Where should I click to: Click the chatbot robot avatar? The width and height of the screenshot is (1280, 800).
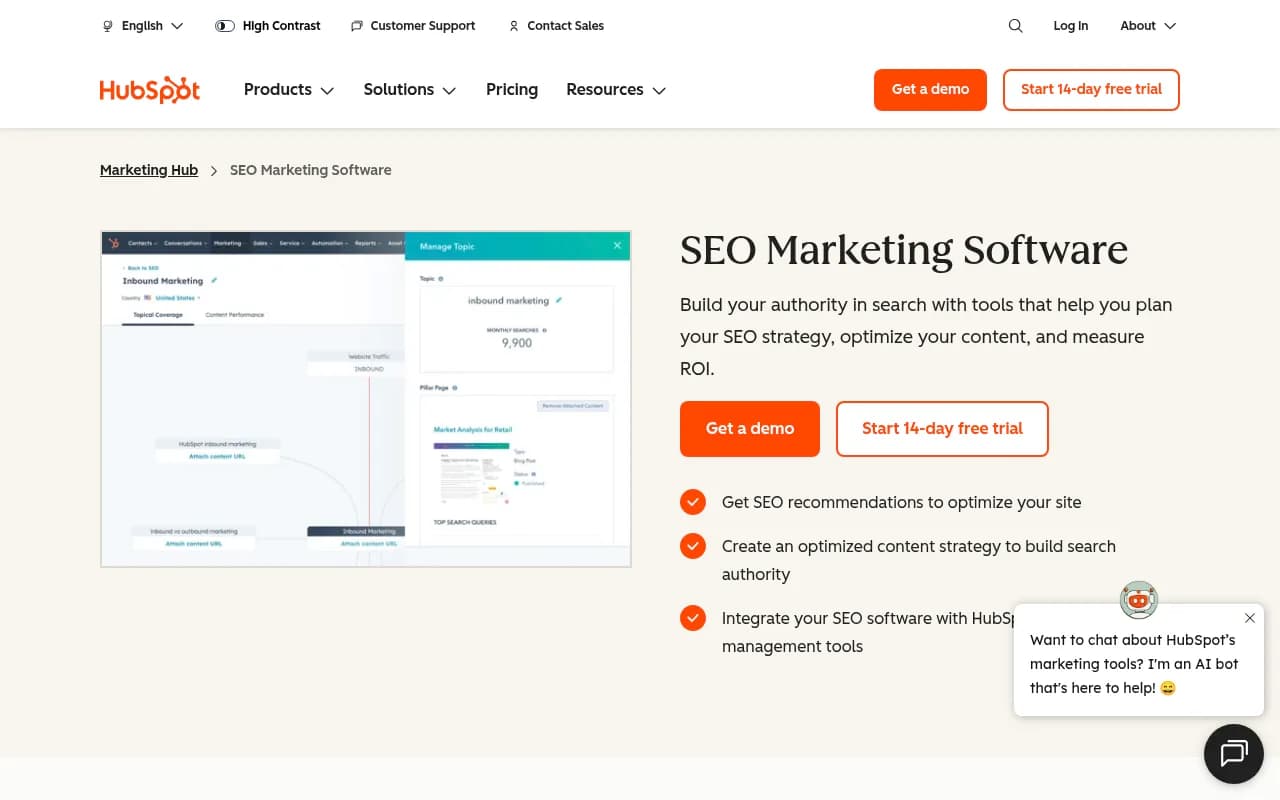[x=1138, y=600]
